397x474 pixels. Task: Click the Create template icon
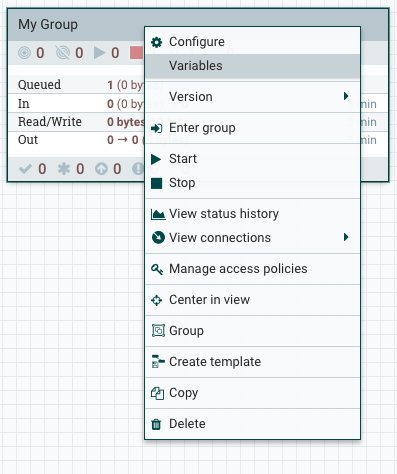pyautogui.click(x=158, y=362)
